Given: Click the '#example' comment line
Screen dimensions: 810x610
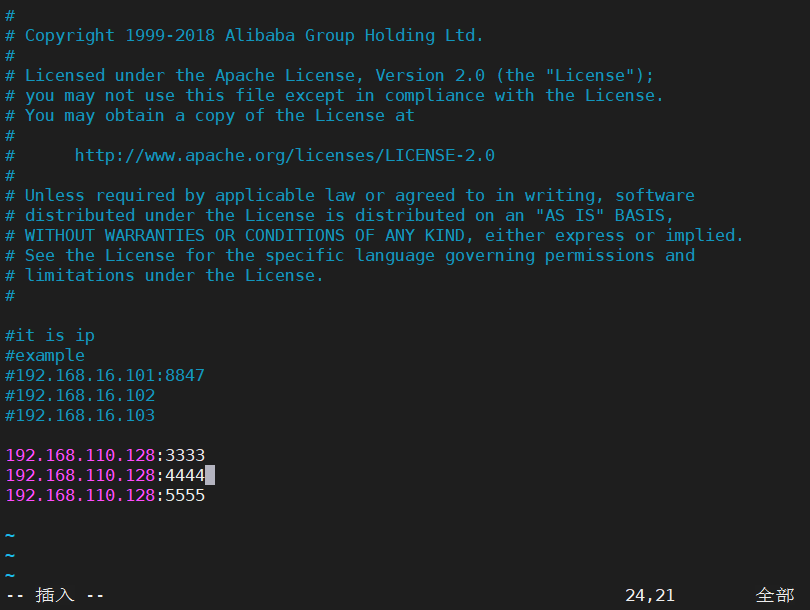Looking at the screenshot, I should [45, 356].
